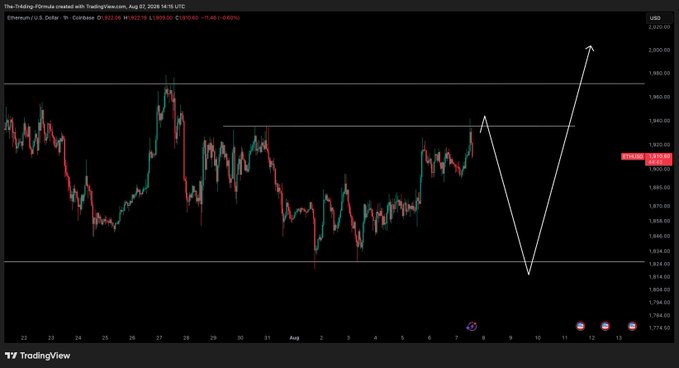Click date 25 on the time axis
The image size is (679, 368).
click(x=105, y=338)
